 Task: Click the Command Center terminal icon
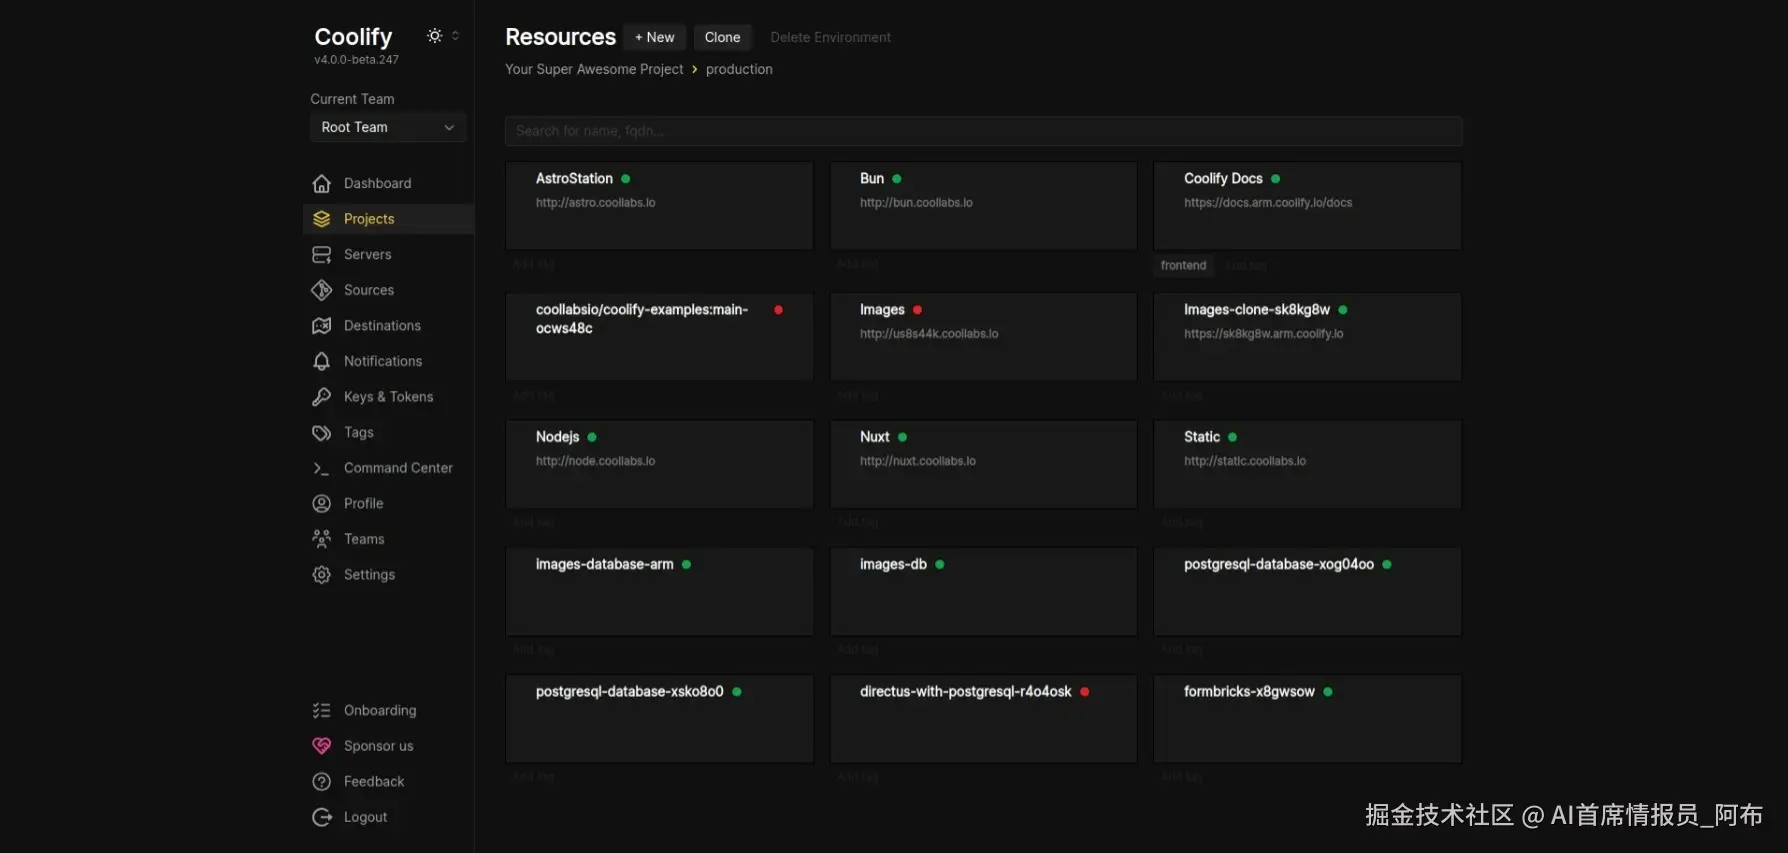pyautogui.click(x=321, y=468)
